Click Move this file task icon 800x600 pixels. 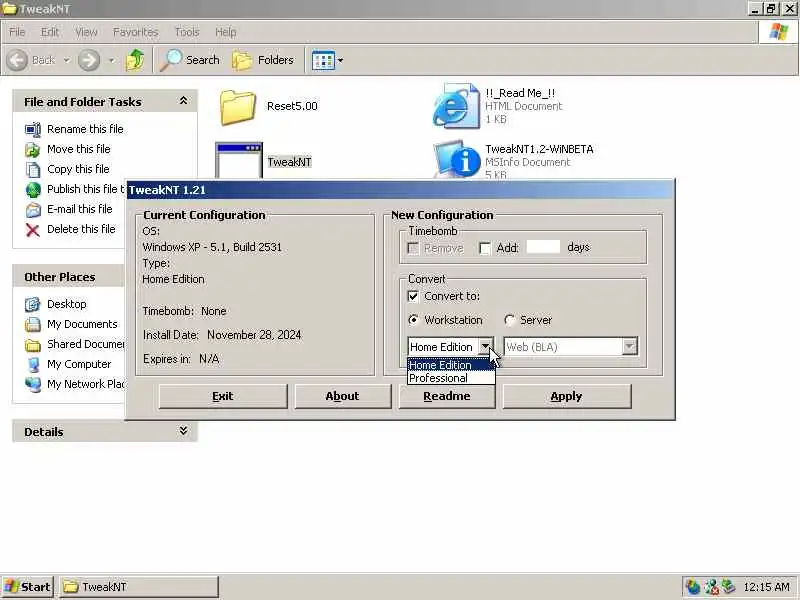point(33,149)
